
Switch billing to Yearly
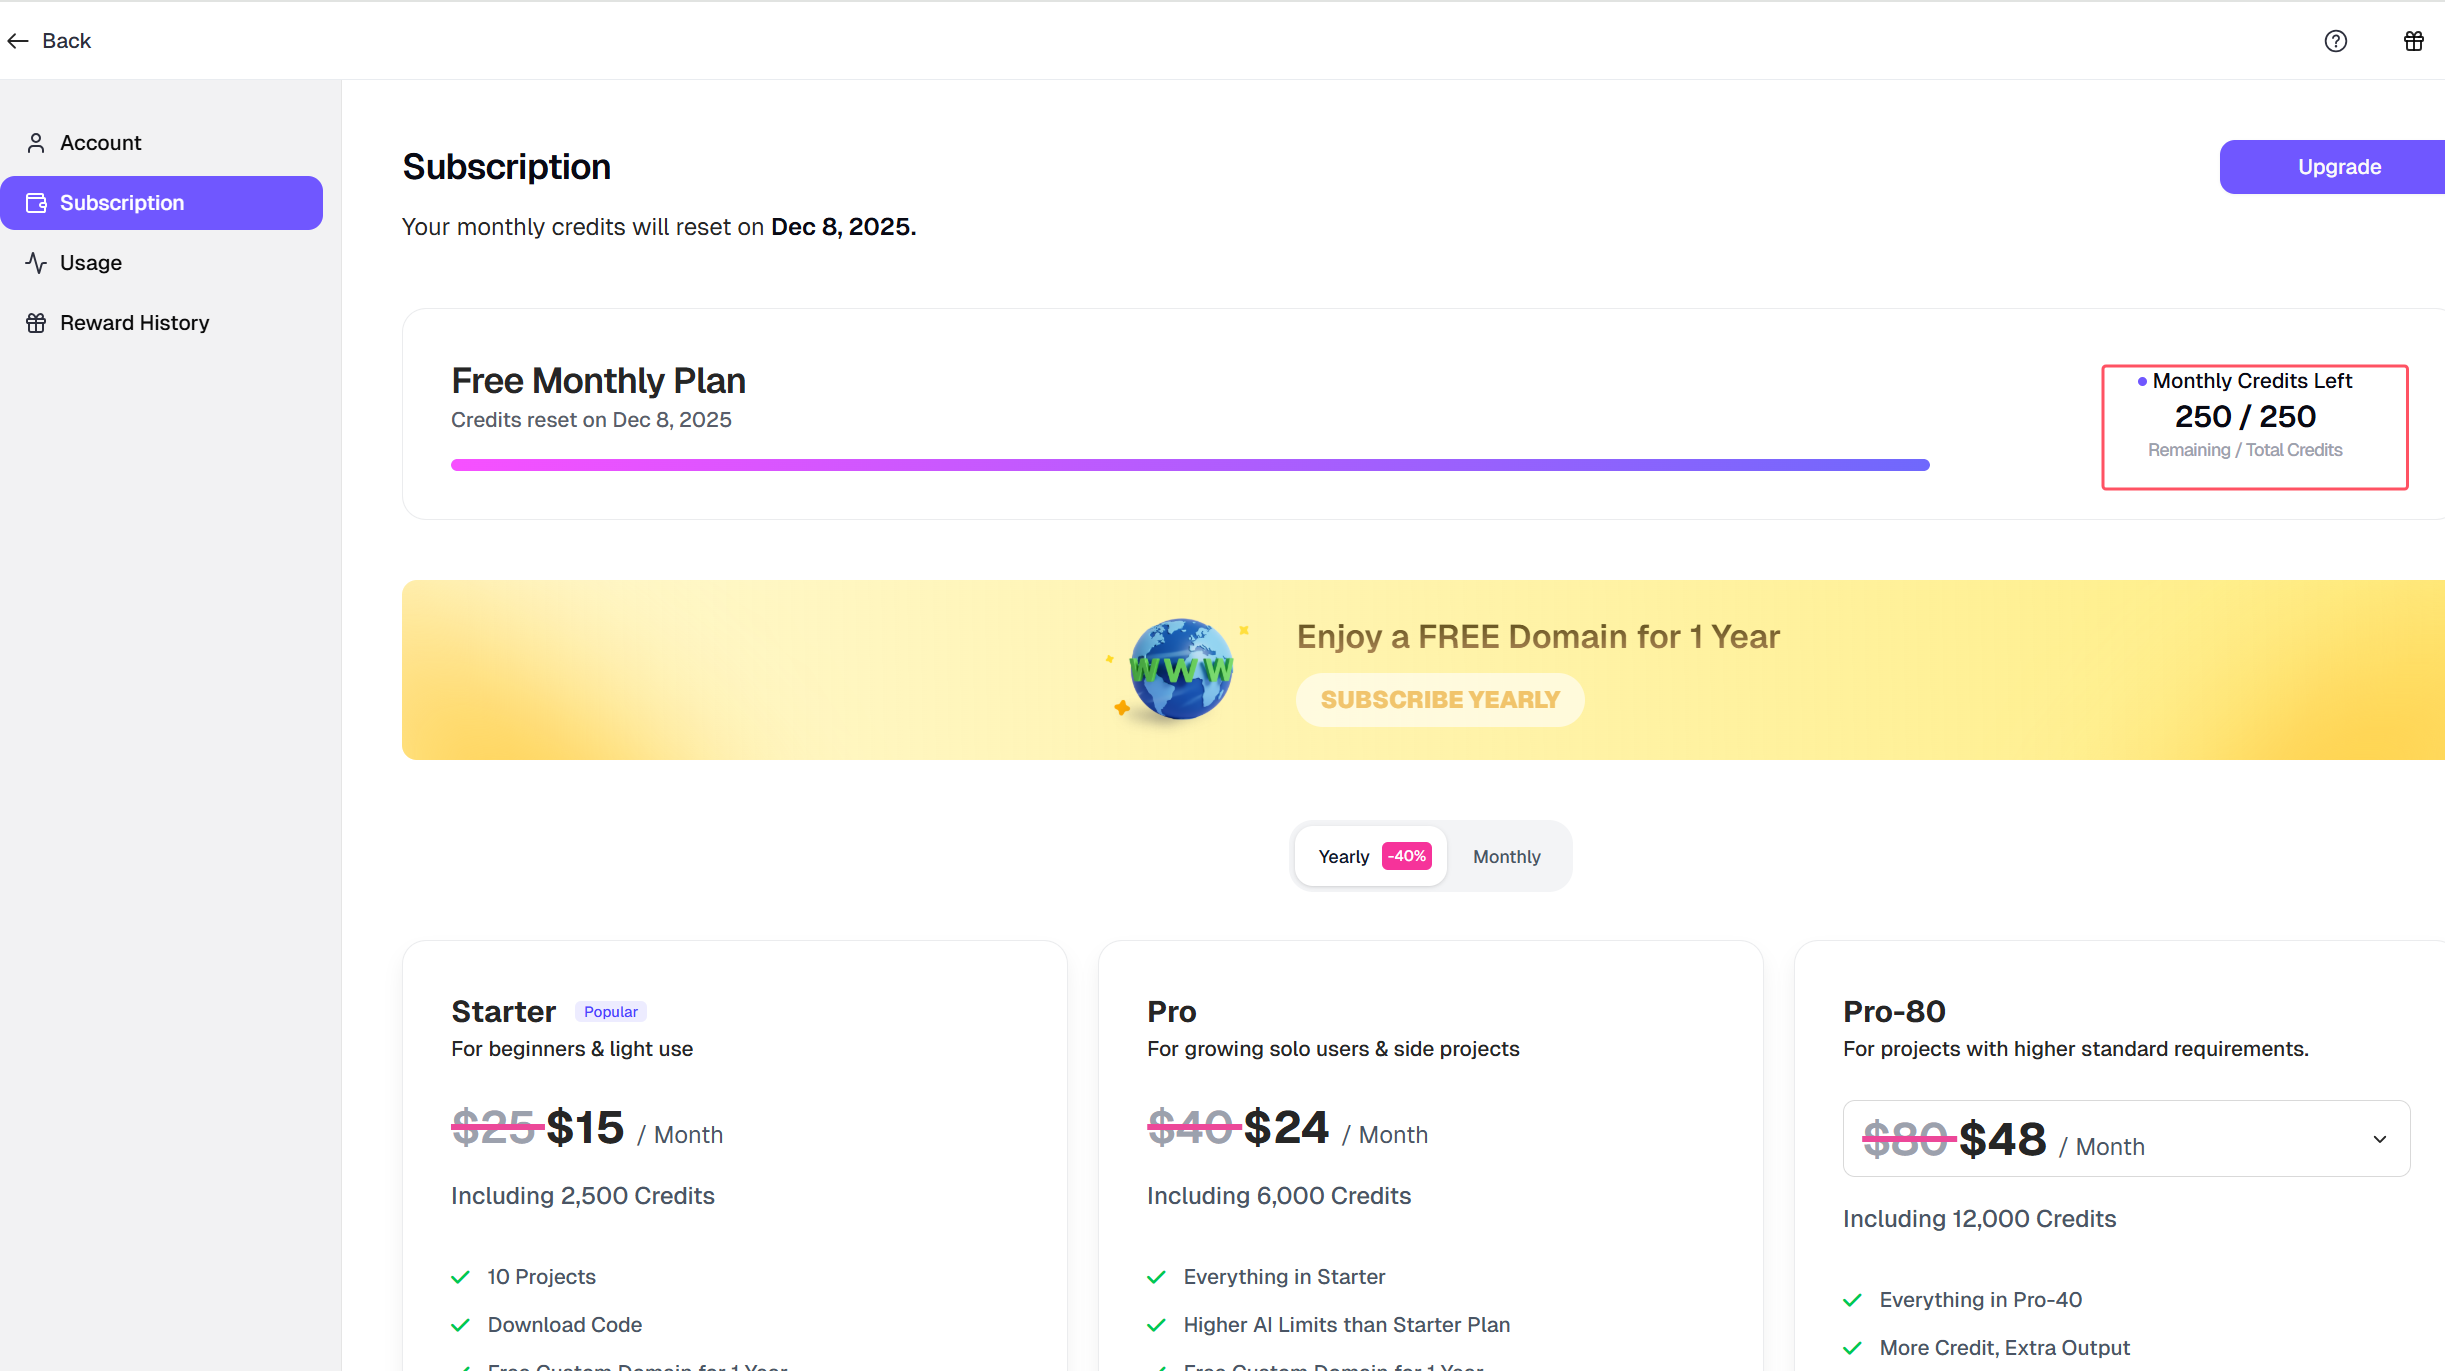[1343, 857]
